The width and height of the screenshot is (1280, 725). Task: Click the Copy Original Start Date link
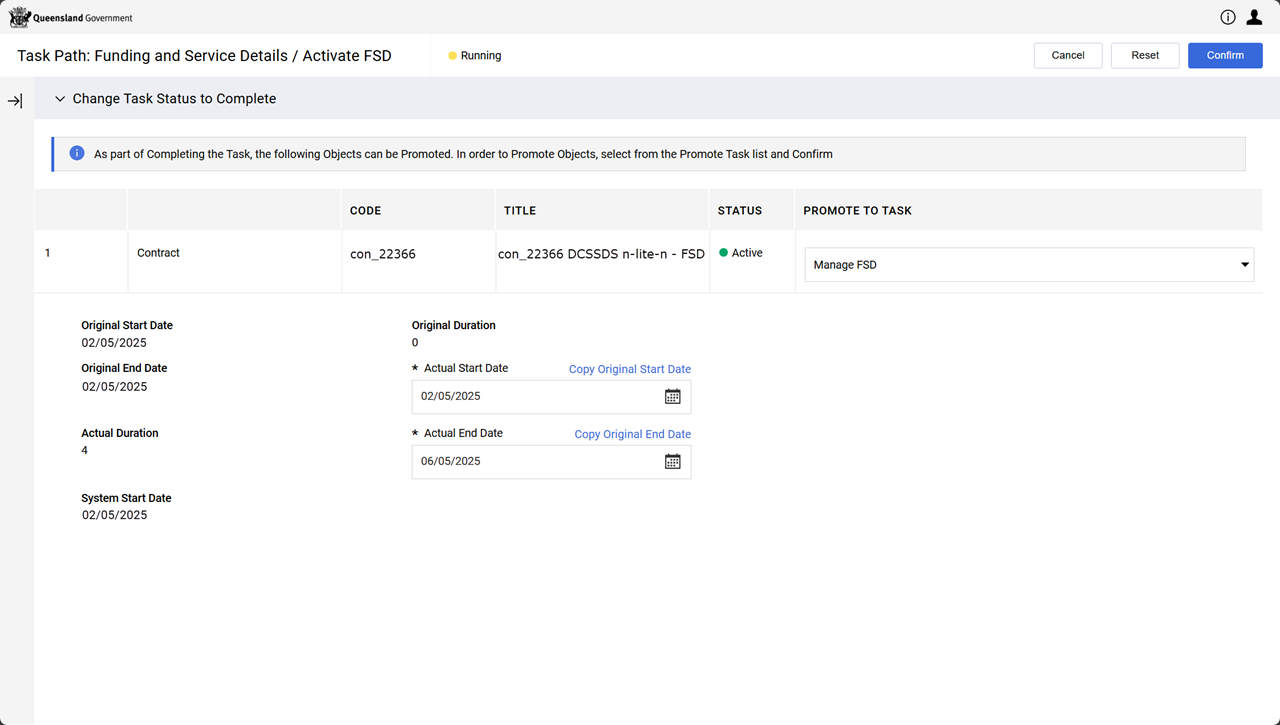629,369
